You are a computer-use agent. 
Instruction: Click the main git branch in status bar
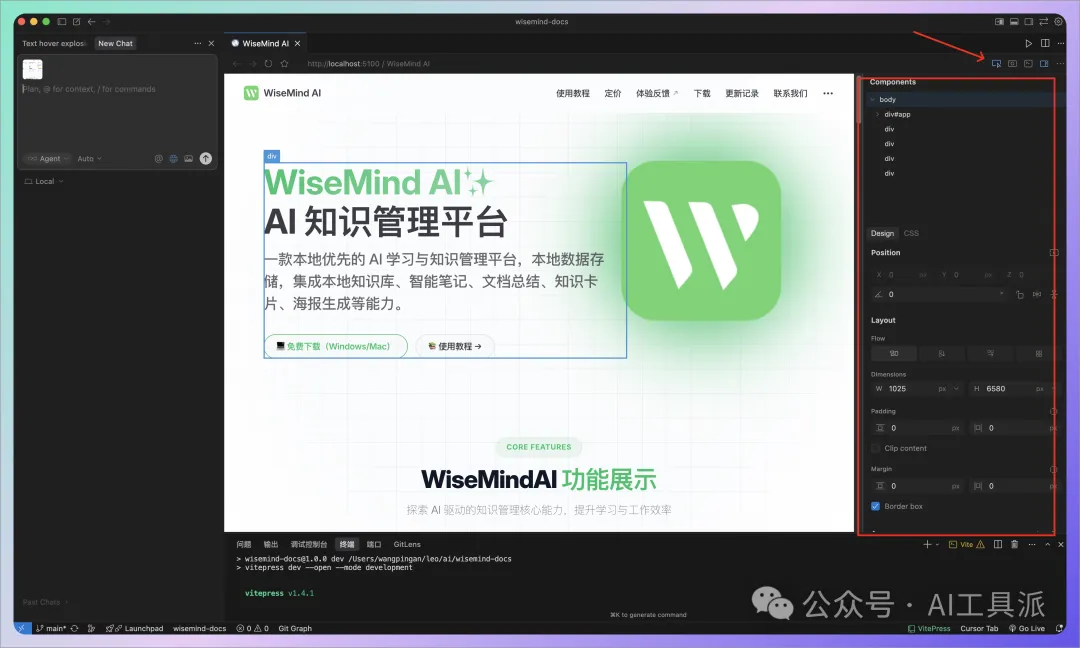51,628
